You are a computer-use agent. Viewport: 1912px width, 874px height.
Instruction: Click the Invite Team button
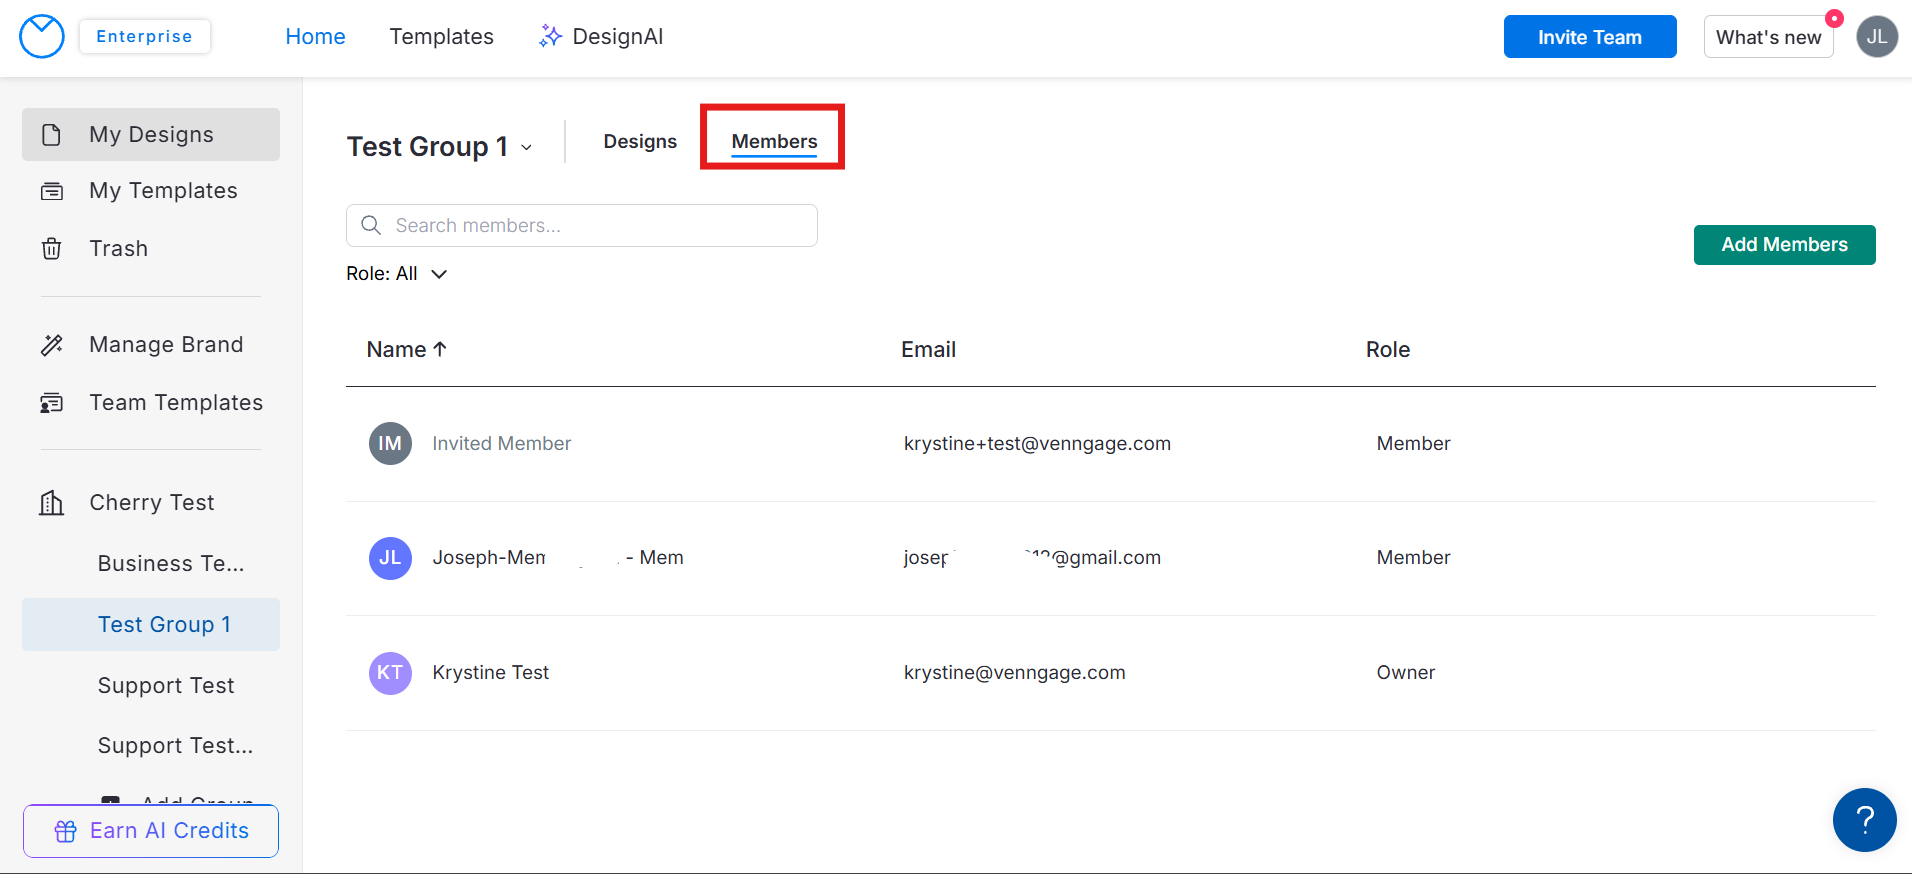[1590, 37]
